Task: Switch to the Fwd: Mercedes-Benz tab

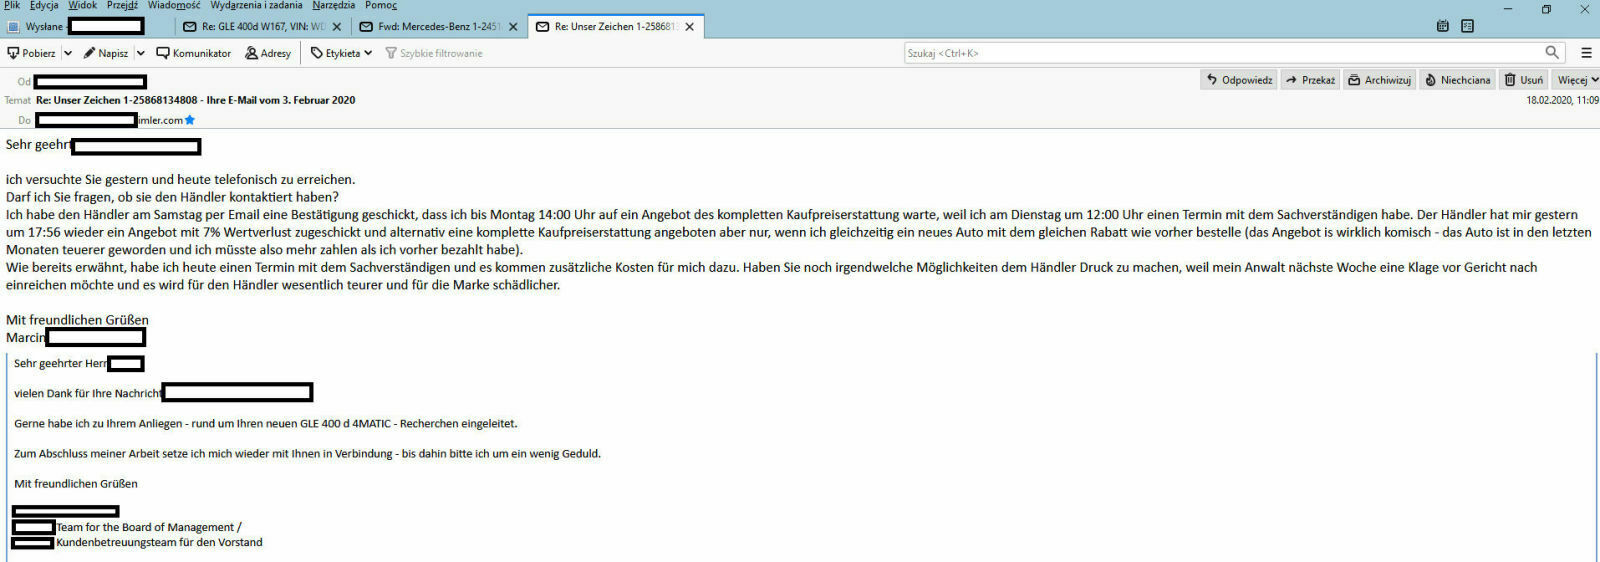Action: click(431, 27)
